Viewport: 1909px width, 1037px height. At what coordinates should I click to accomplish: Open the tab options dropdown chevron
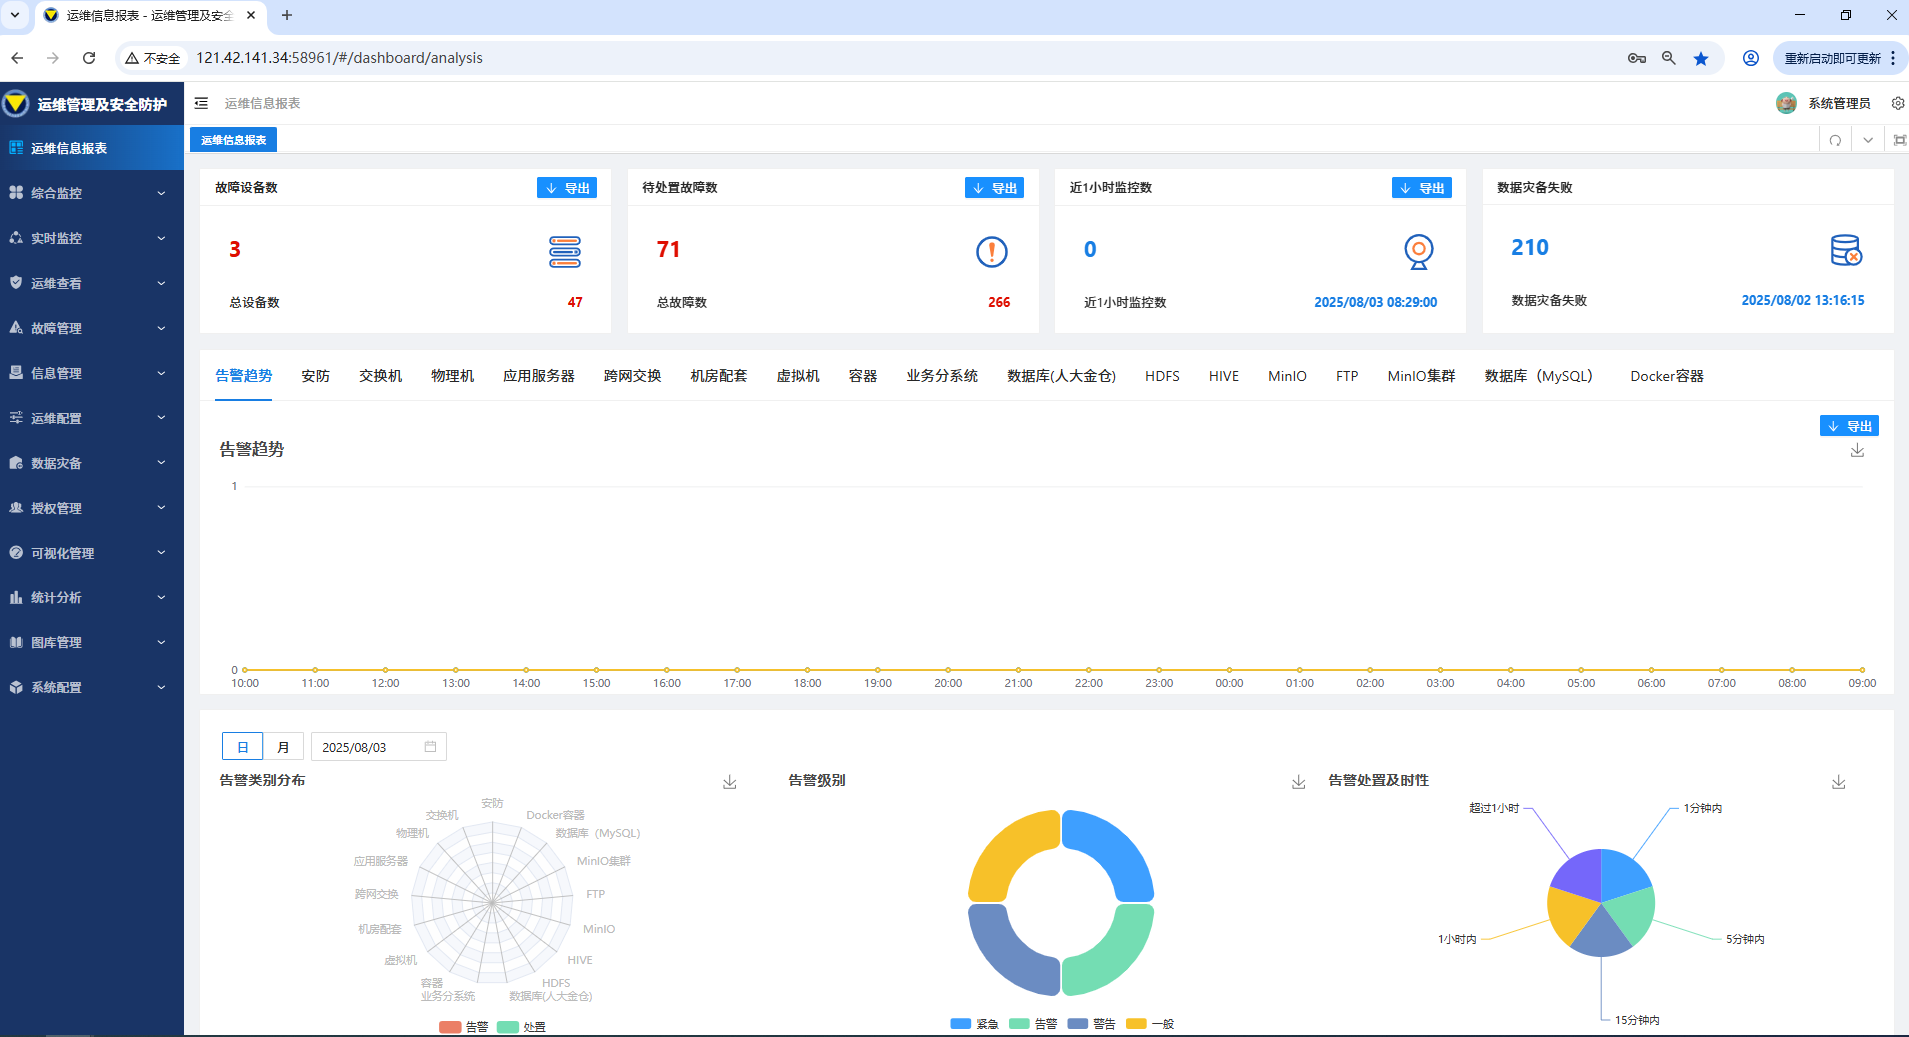point(1867,140)
